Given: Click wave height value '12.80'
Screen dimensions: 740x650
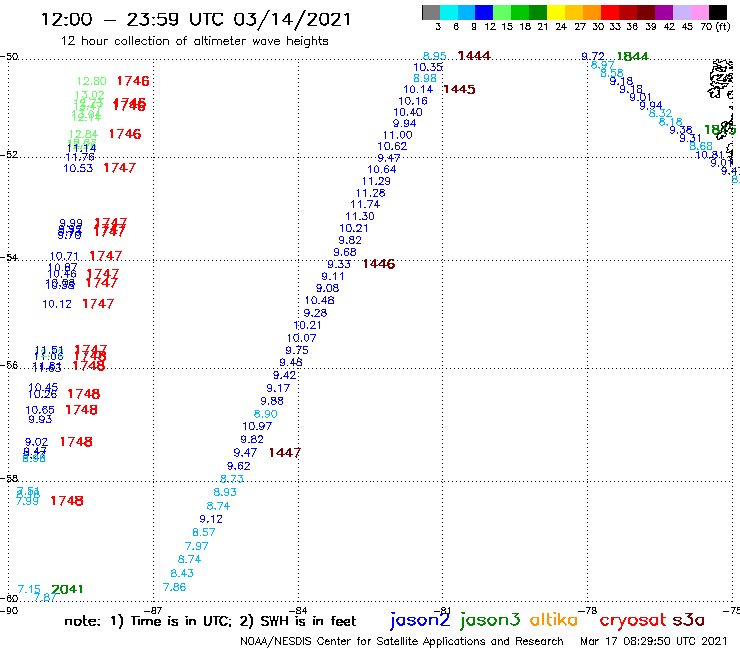Looking at the screenshot, I should point(92,81).
